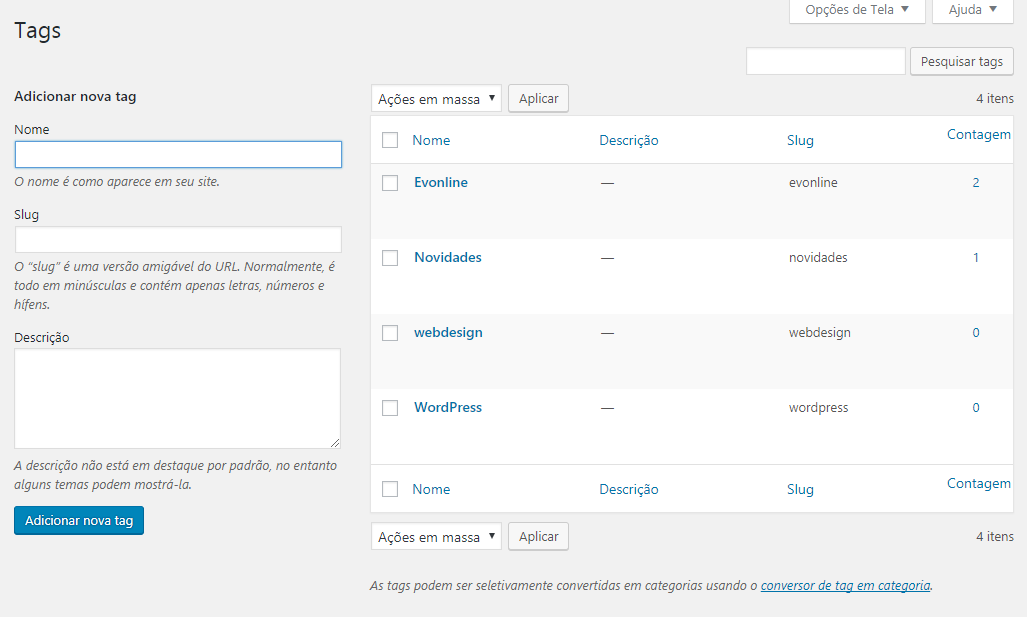Click the Pesquisar tags button

[962, 61]
